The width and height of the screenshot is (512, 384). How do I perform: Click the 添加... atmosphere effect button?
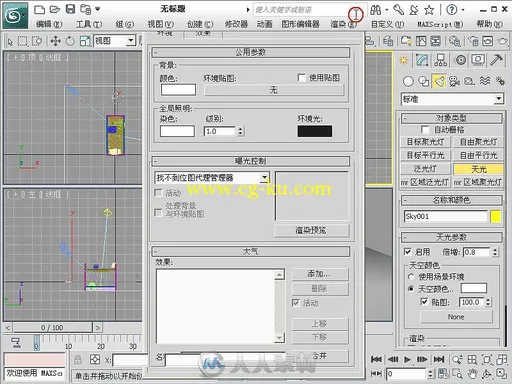click(x=320, y=274)
